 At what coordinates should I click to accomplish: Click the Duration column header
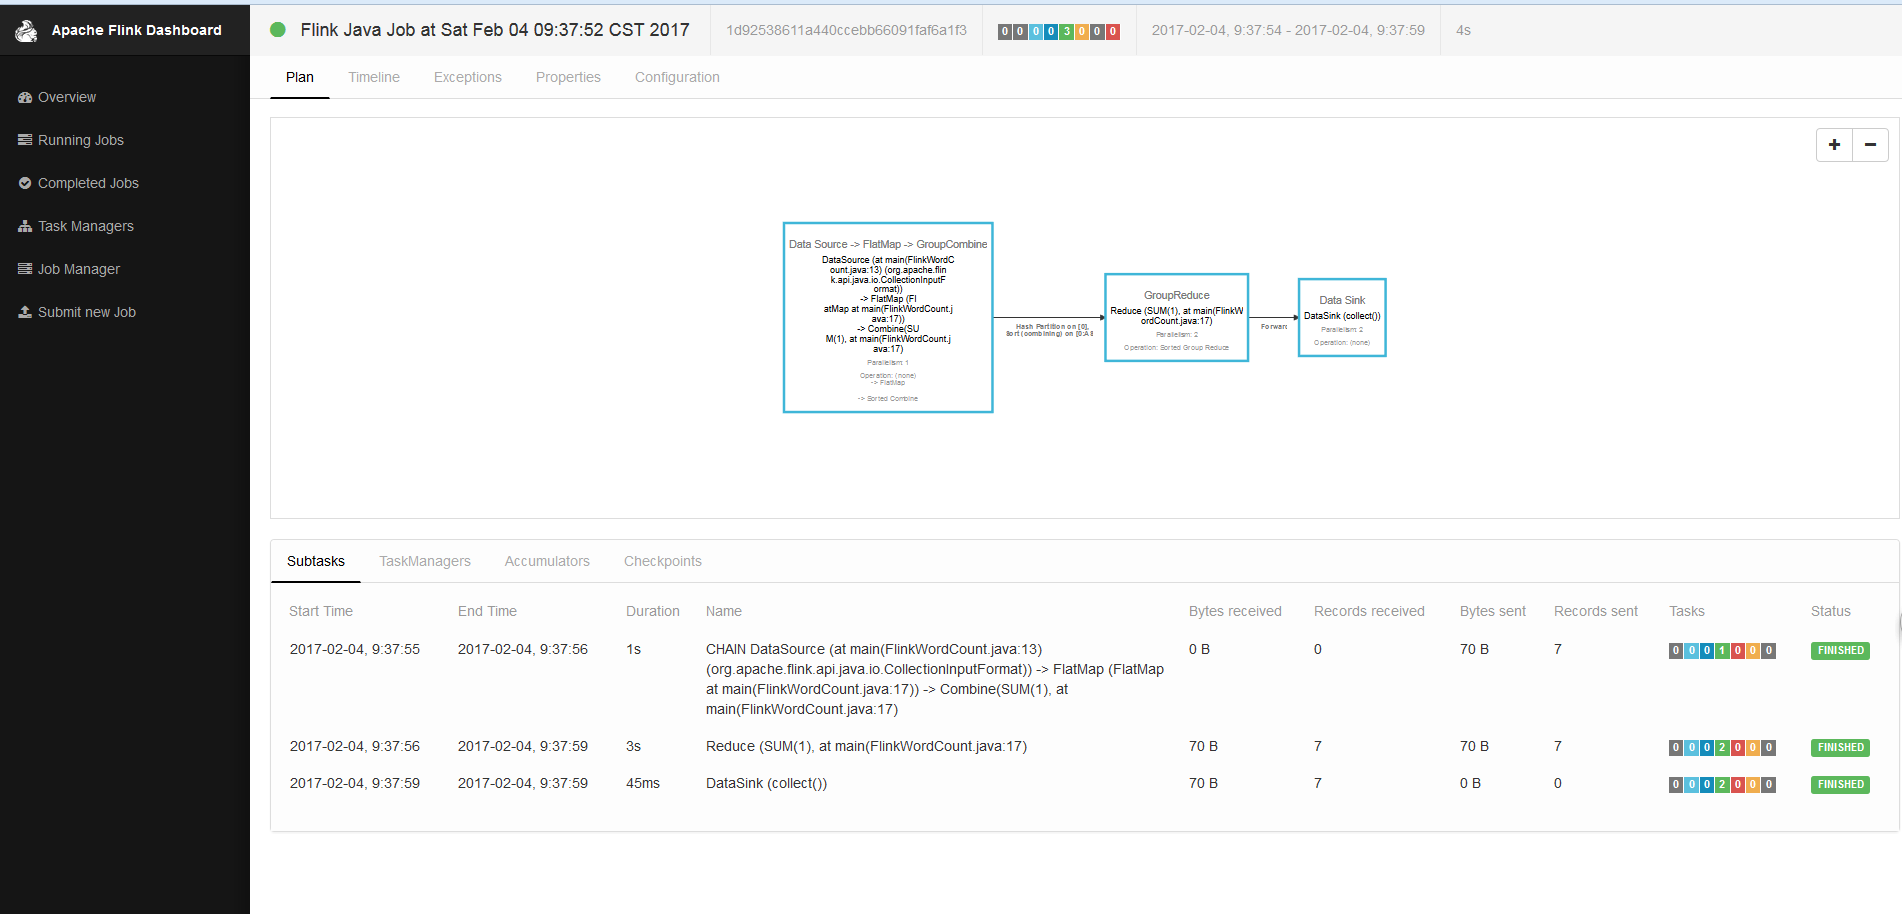pyautogui.click(x=653, y=611)
